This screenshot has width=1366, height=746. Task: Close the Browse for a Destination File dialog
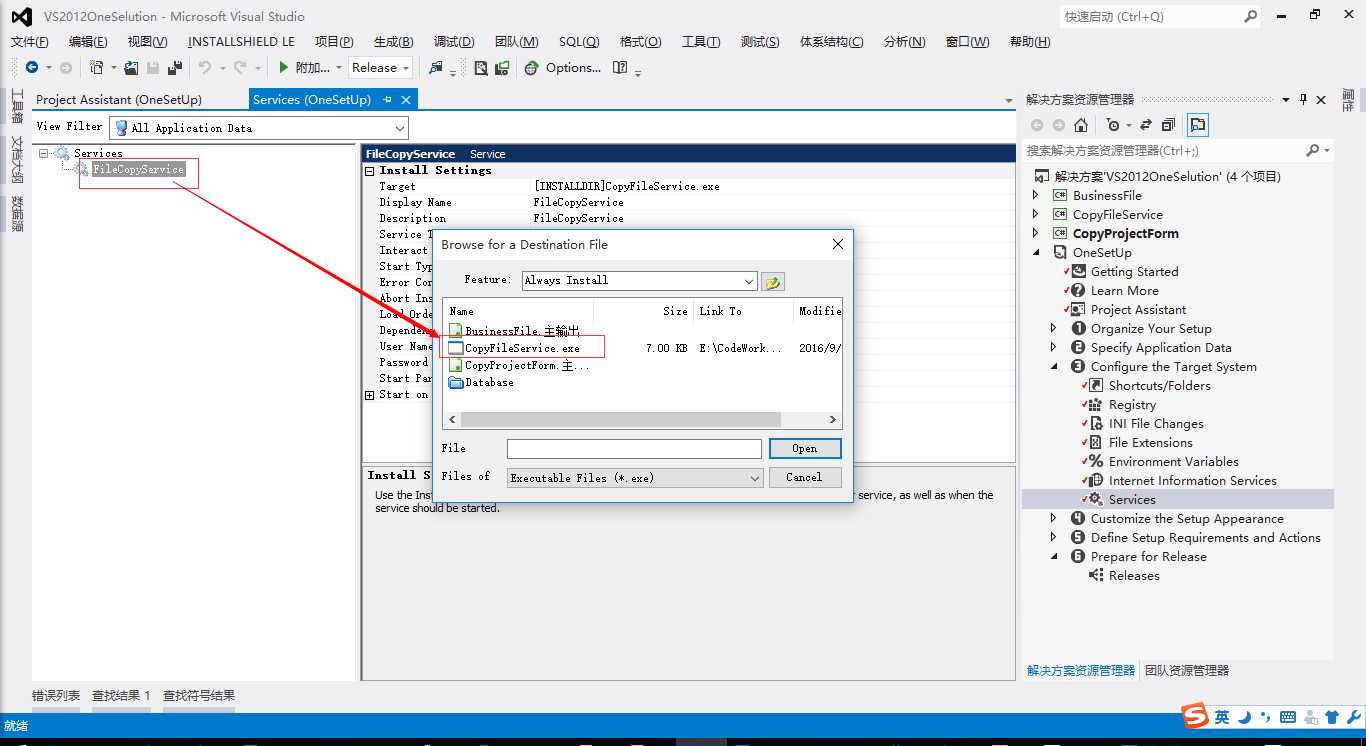pos(838,244)
